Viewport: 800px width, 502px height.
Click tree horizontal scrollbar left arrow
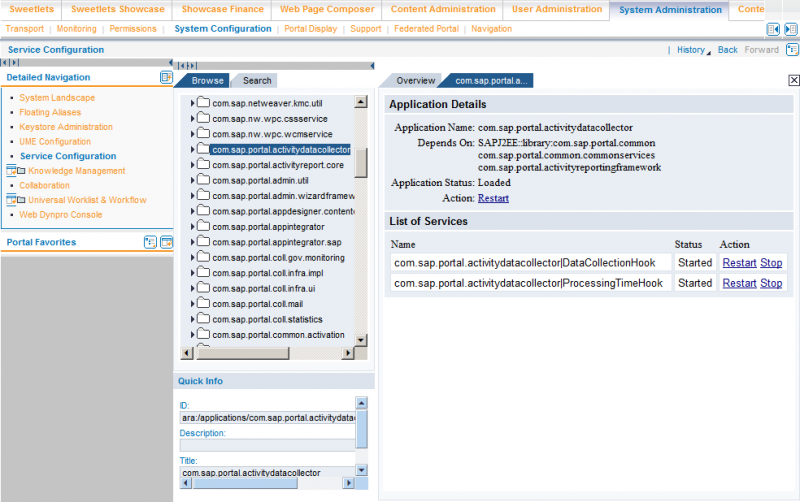tap(187, 353)
